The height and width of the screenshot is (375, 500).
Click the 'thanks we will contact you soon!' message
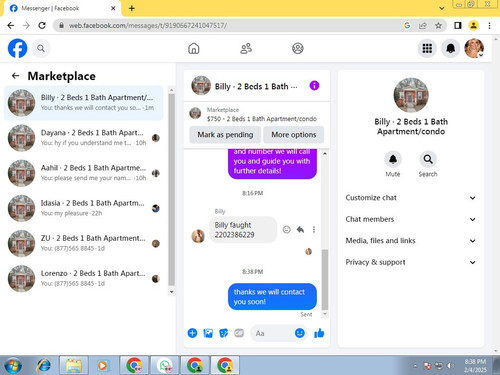pos(272,297)
